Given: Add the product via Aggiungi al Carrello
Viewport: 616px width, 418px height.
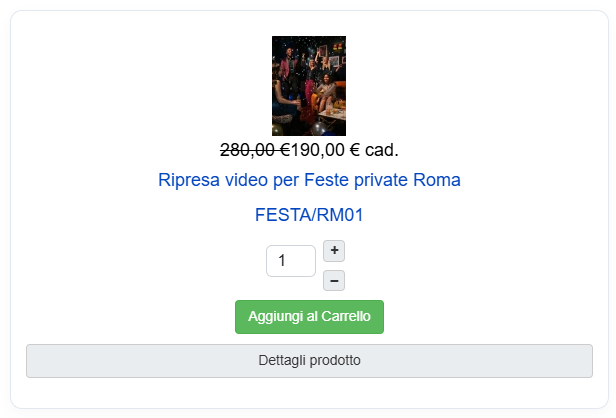Looking at the screenshot, I should pos(310,317).
